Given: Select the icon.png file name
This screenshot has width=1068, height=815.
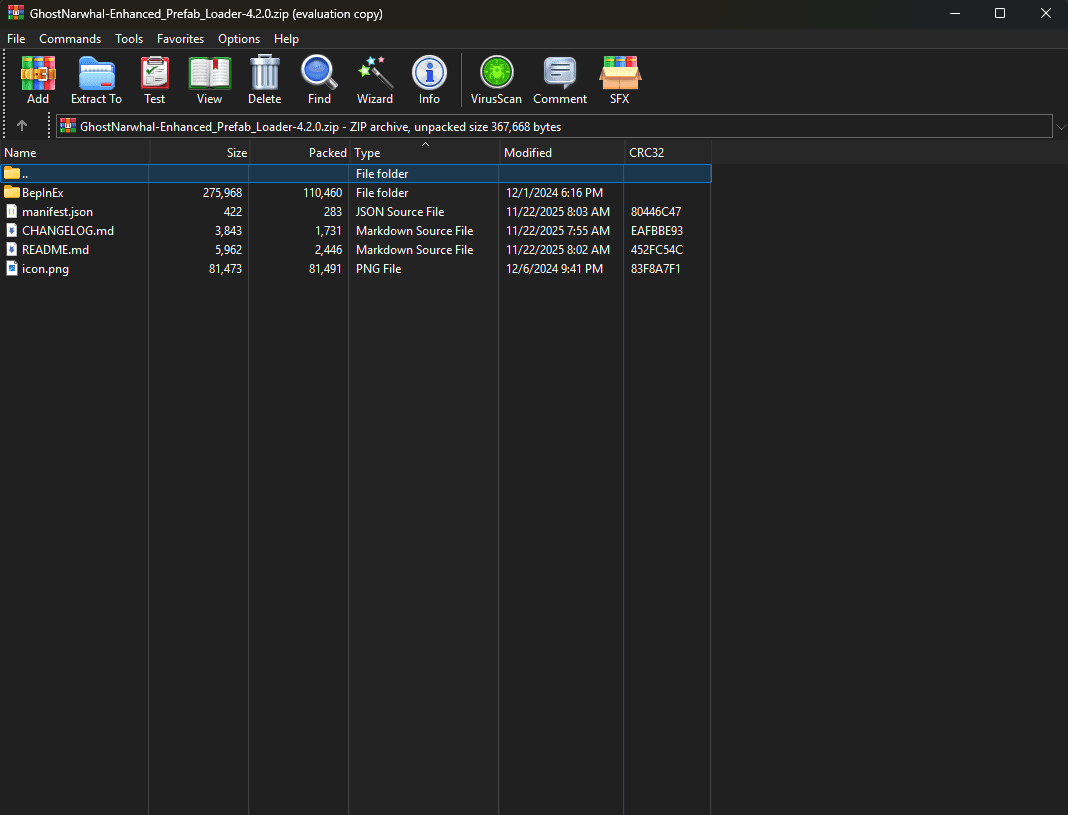Looking at the screenshot, I should pos(45,269).
